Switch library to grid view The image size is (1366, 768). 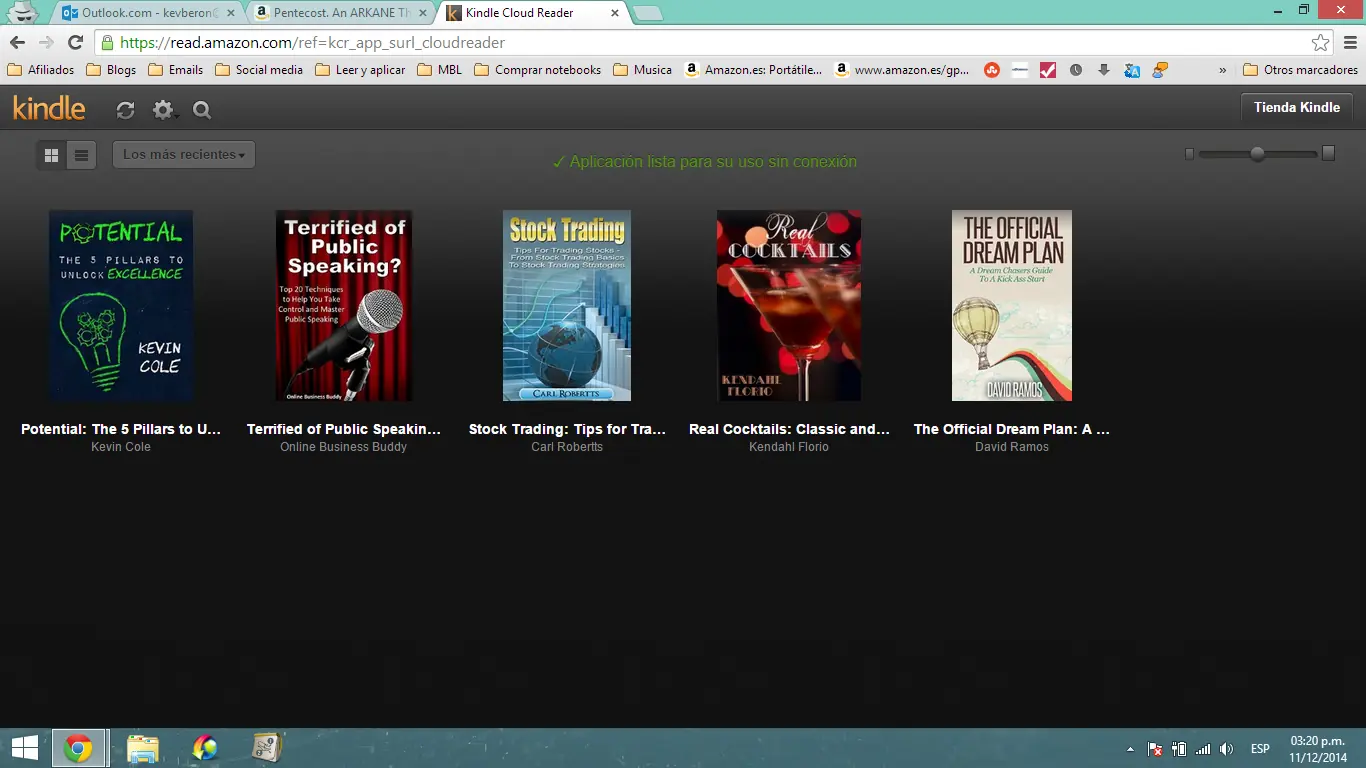52,155
